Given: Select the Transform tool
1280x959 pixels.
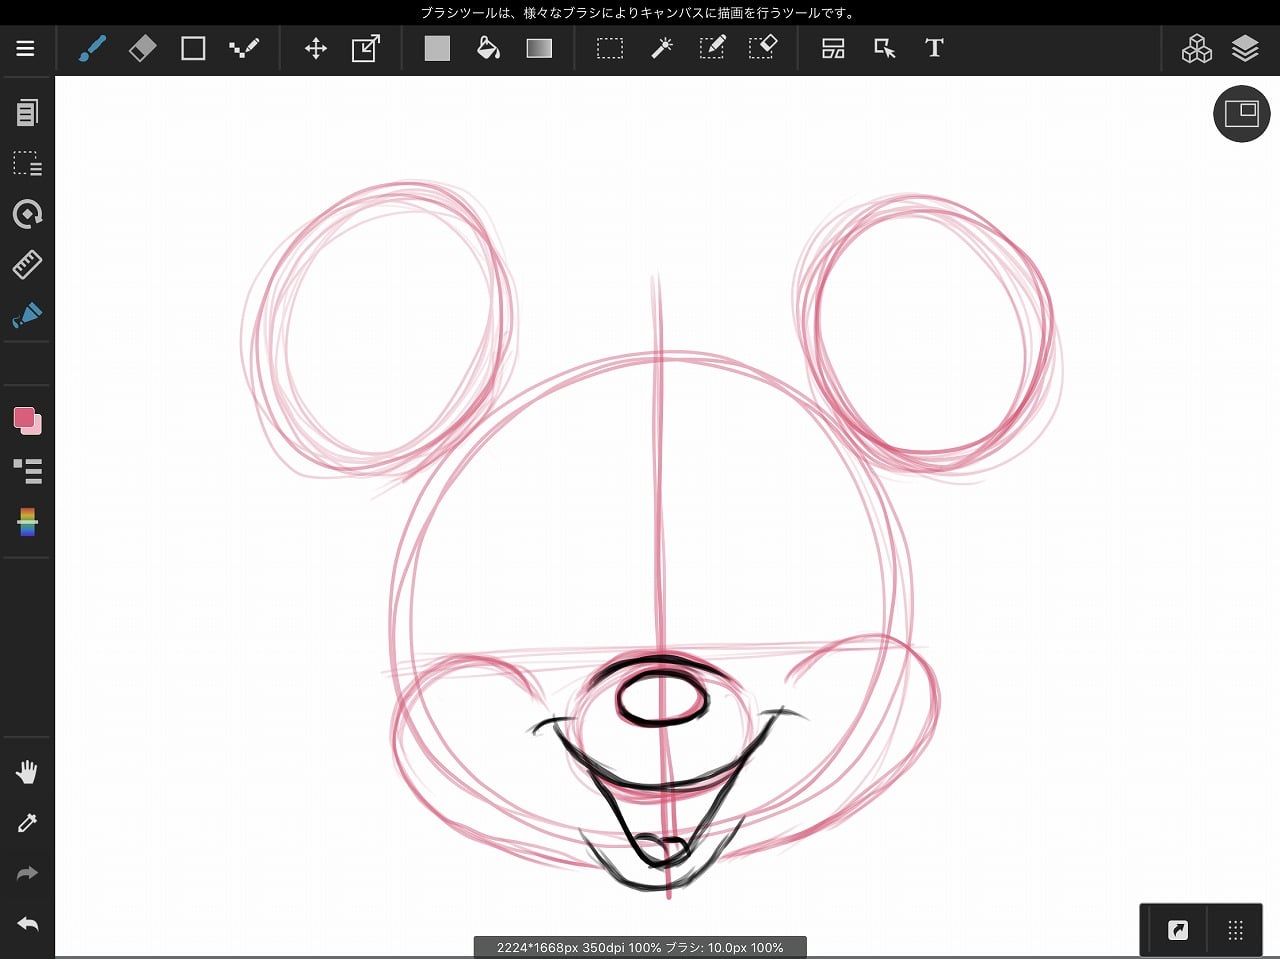Looking at the screenshot, I should [x=366, y=48].
